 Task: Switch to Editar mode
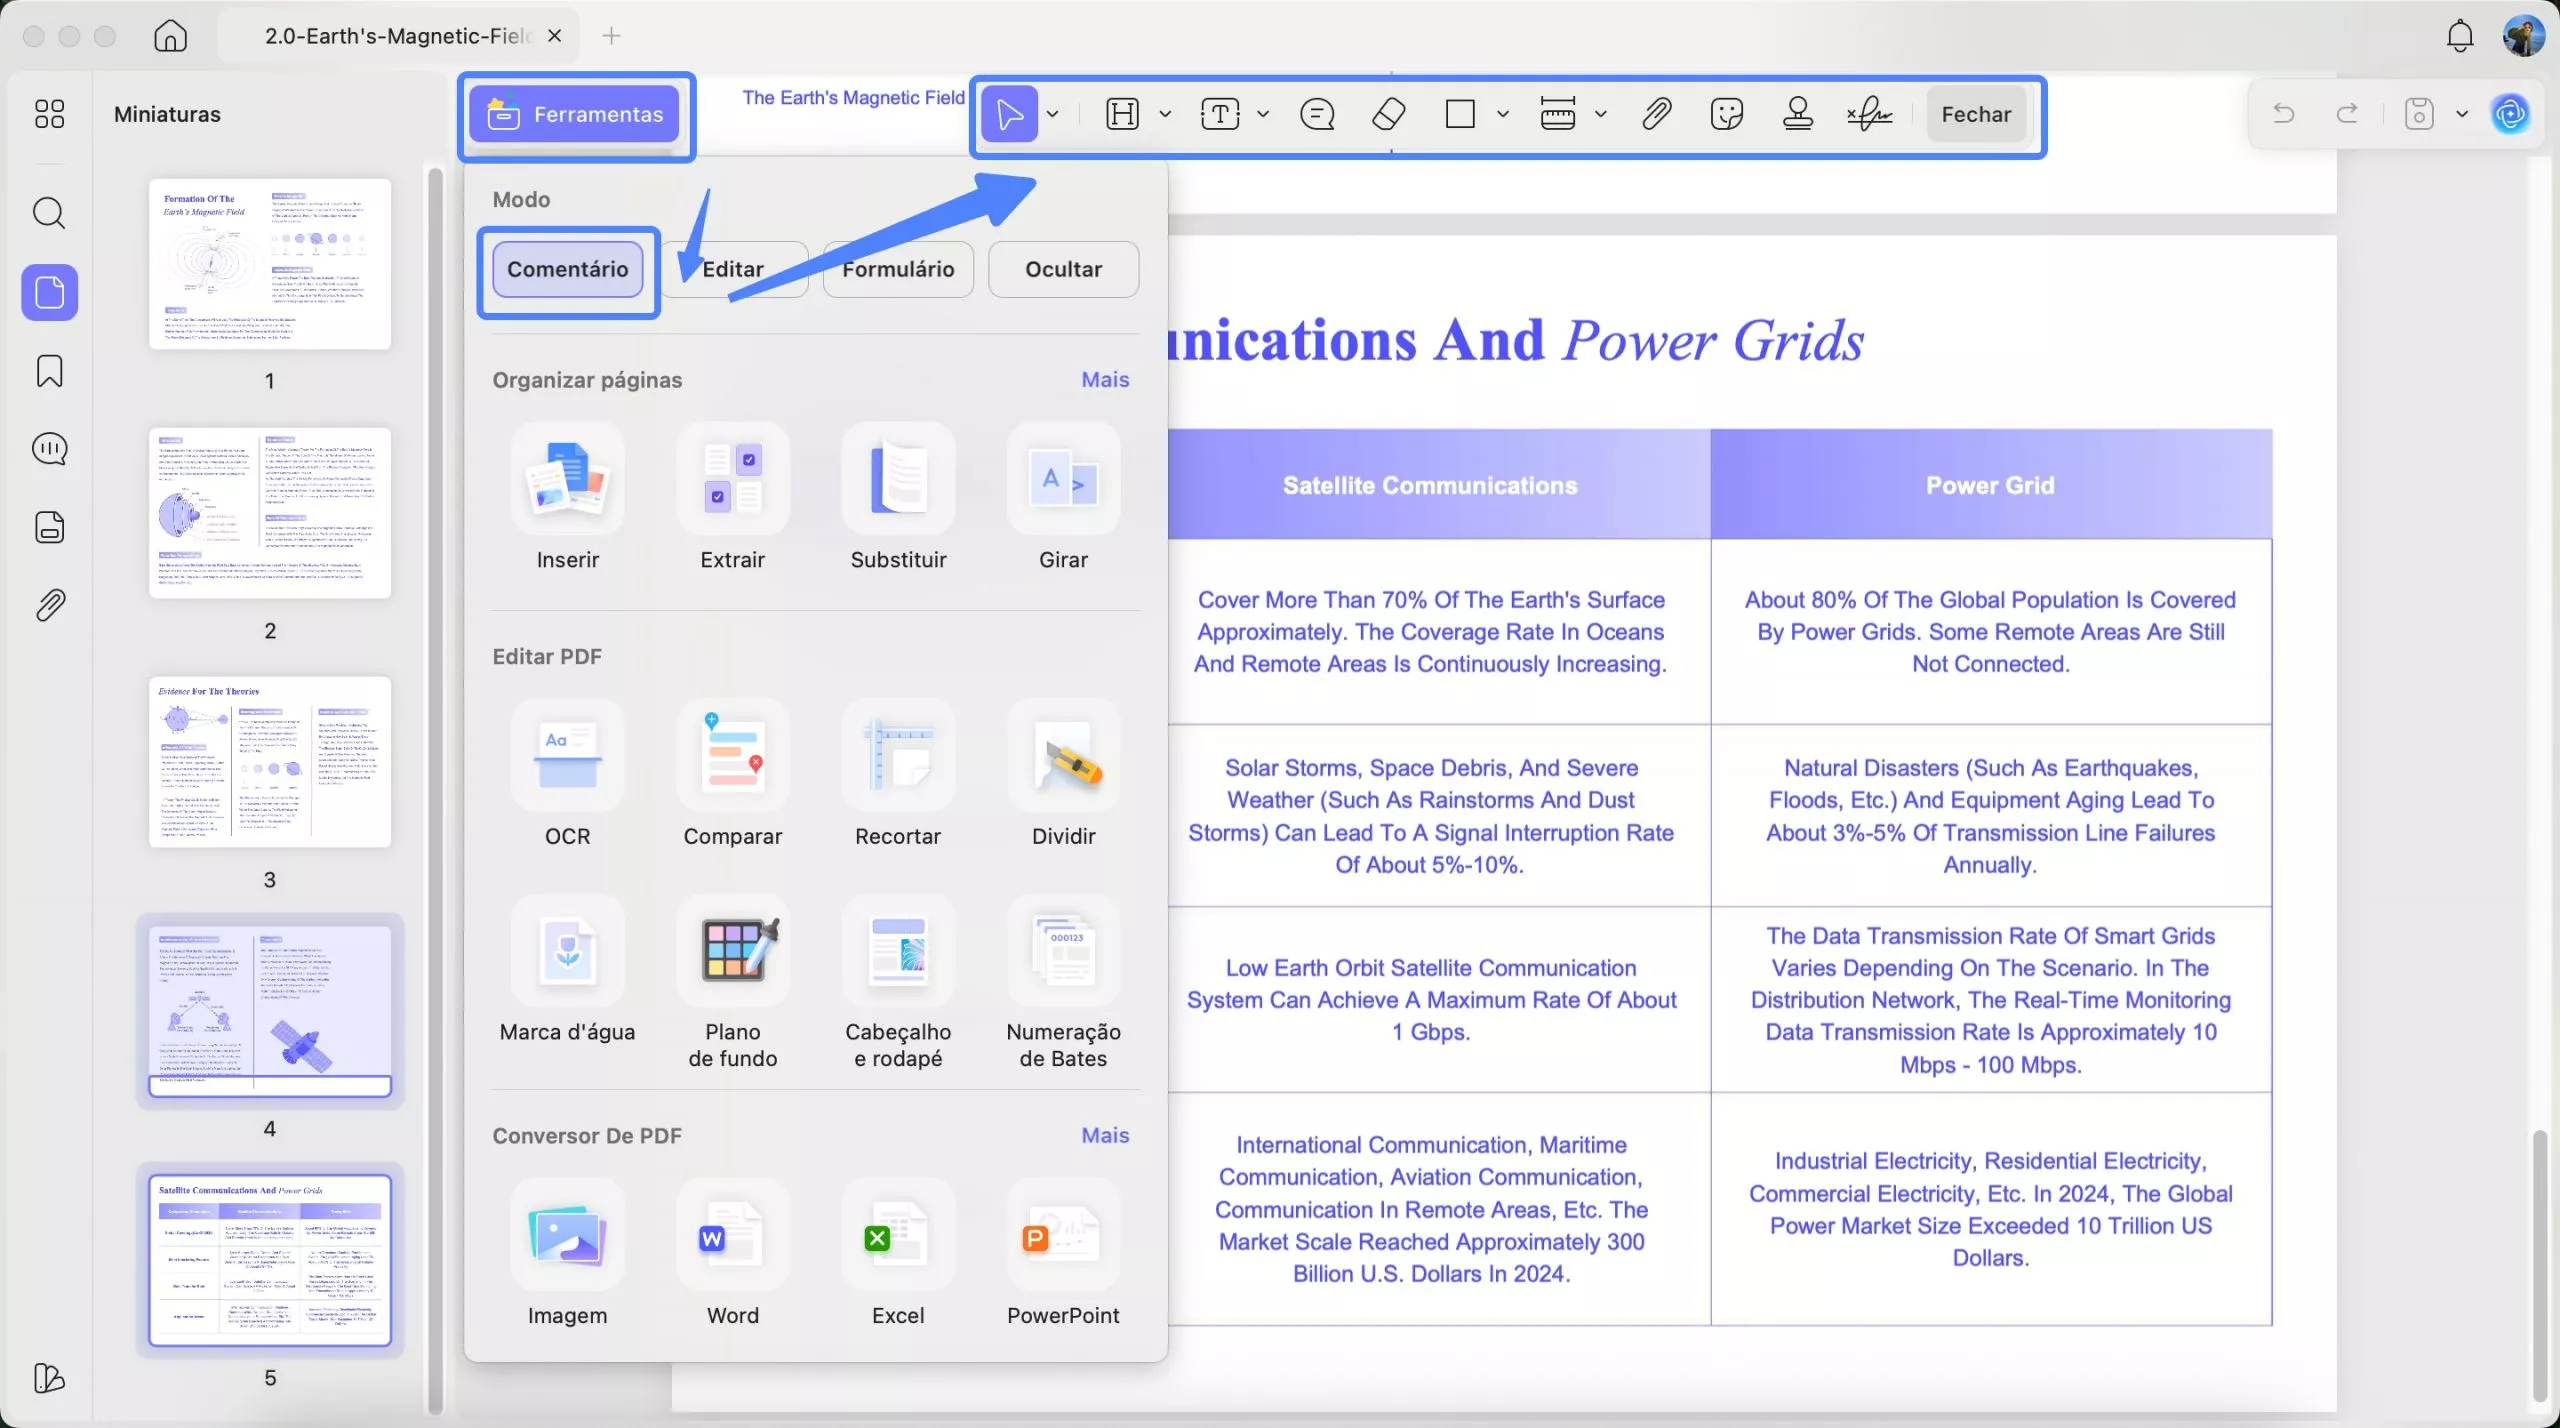click(x=733, y=269)
